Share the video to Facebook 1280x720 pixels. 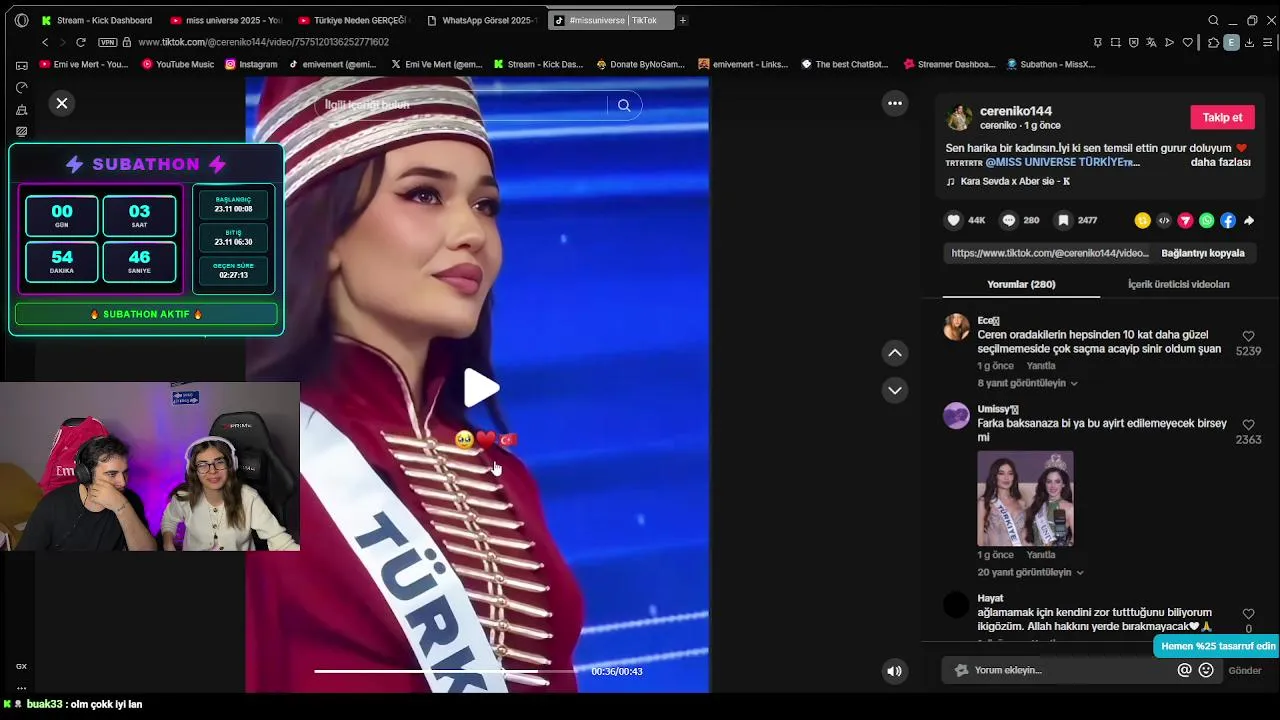pyautogui.click(x=1228, y=220)
